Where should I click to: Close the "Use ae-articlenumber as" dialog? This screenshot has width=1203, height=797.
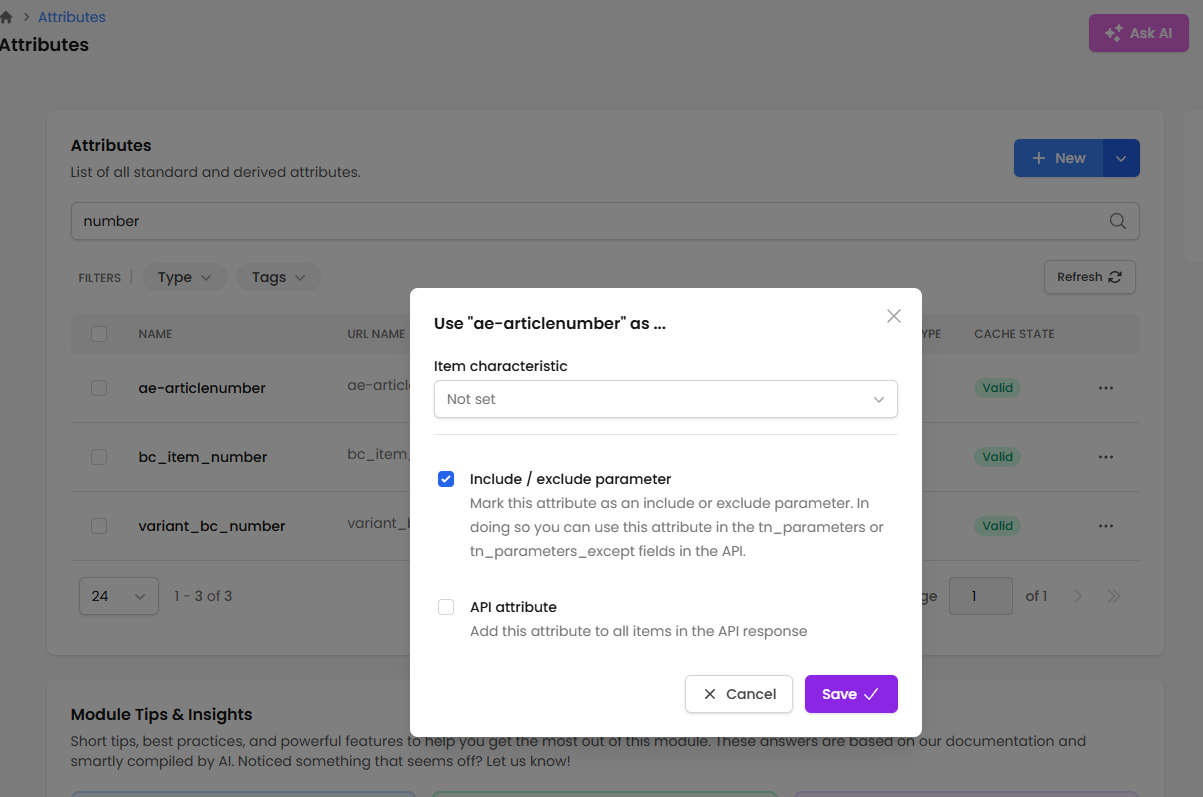[x=894, y=316]
